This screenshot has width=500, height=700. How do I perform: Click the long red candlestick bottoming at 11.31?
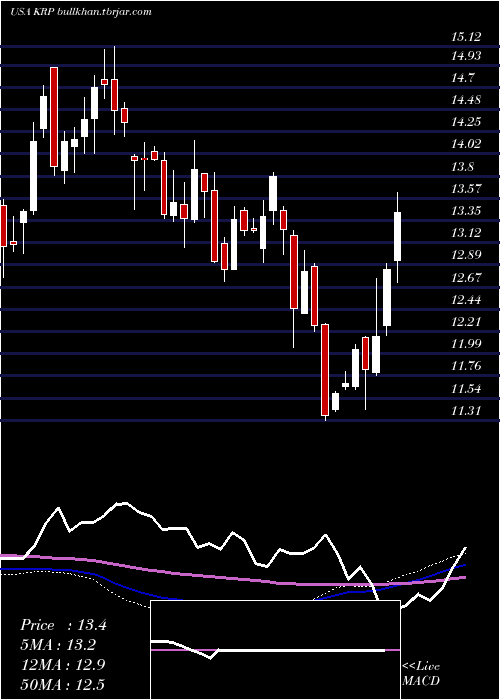tap(325, 370)
